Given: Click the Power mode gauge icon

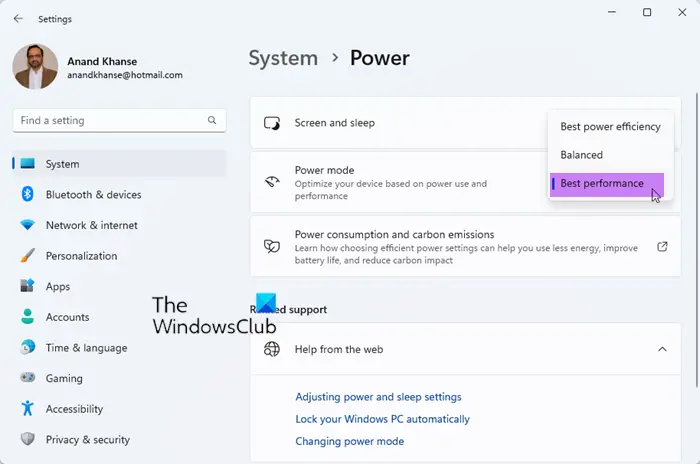Looking at the screenshot, I should click(272, 181).
